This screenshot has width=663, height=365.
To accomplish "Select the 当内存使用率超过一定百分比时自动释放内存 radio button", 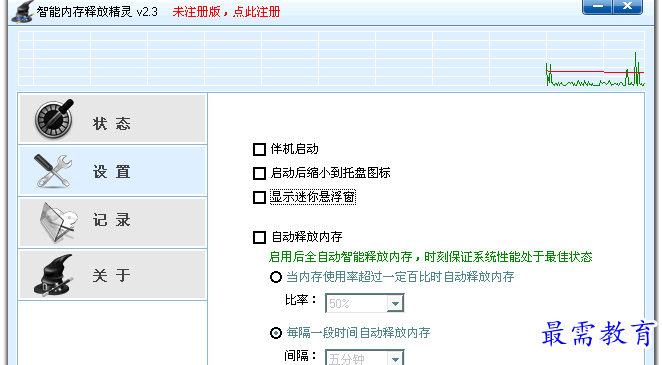I will 276,277.
